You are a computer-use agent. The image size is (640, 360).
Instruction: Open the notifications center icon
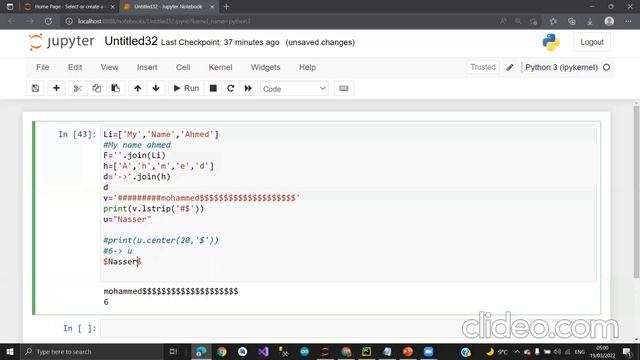pyautogui.click(x=627, y=351)
